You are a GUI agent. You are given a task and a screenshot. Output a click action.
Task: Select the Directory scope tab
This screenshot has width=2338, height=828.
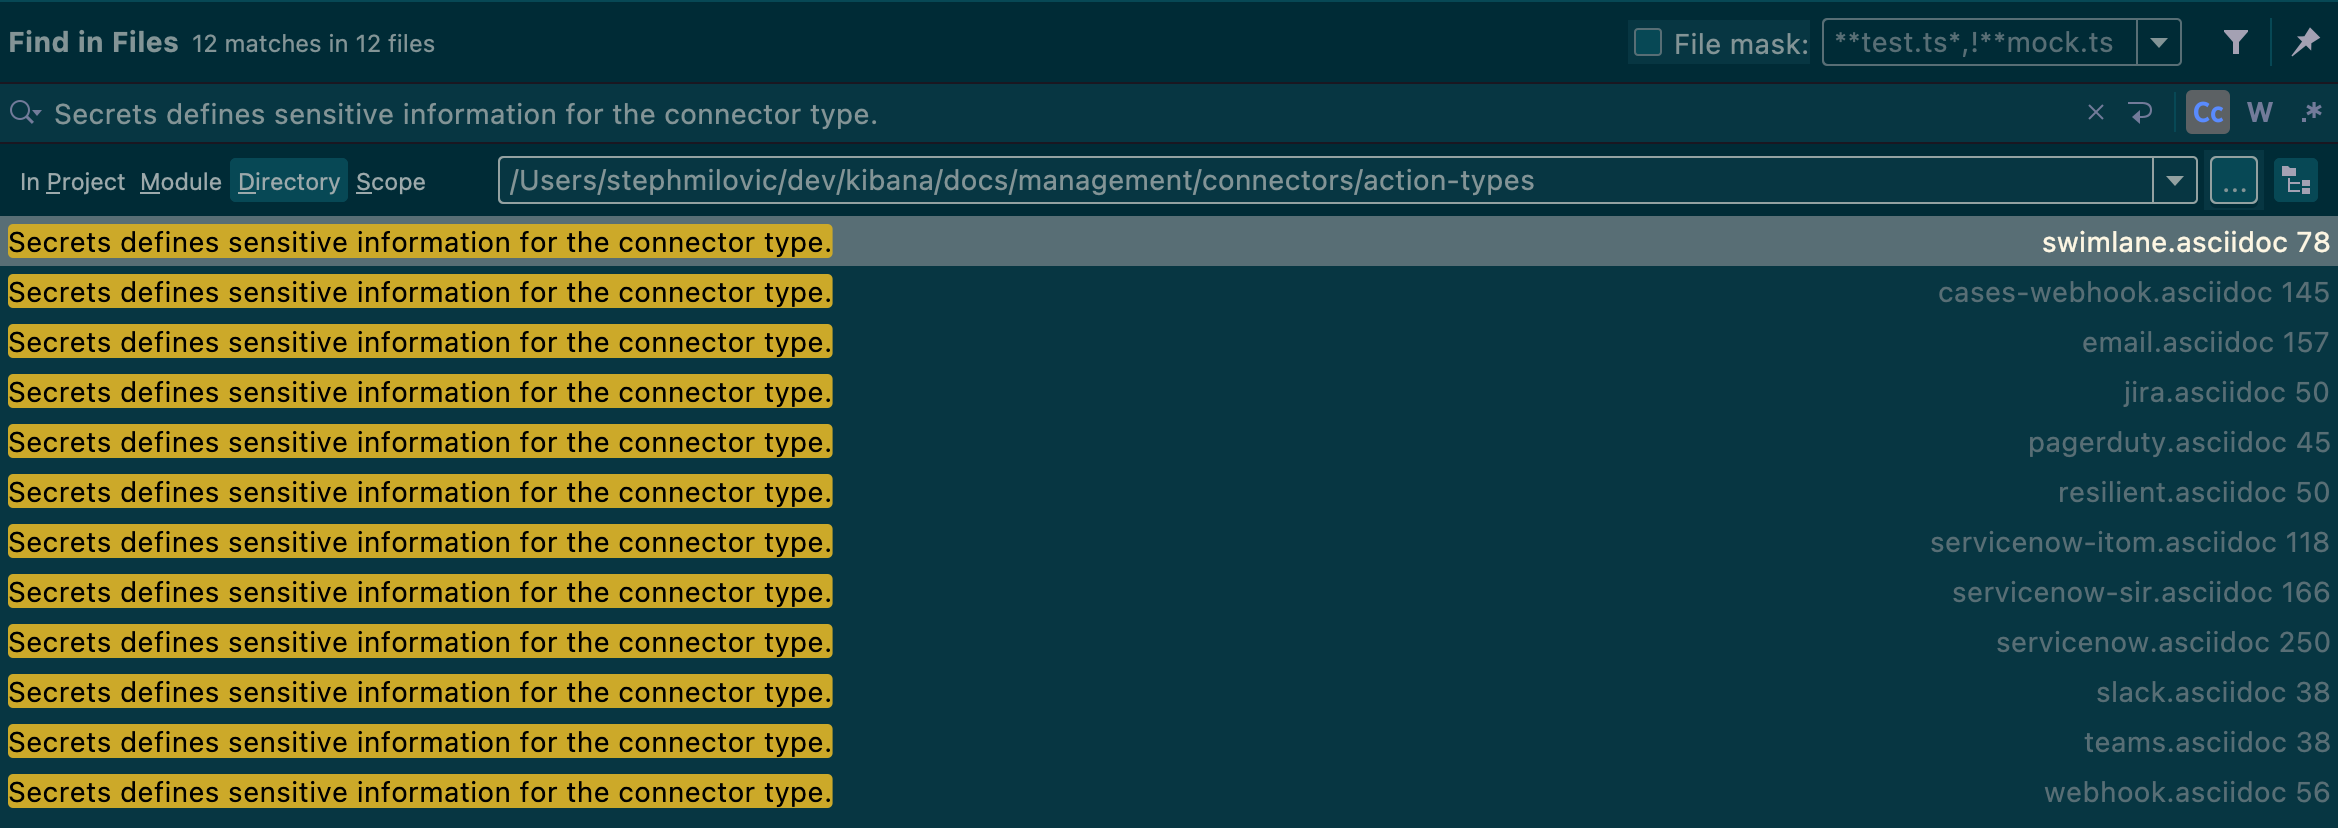[289, 181]
